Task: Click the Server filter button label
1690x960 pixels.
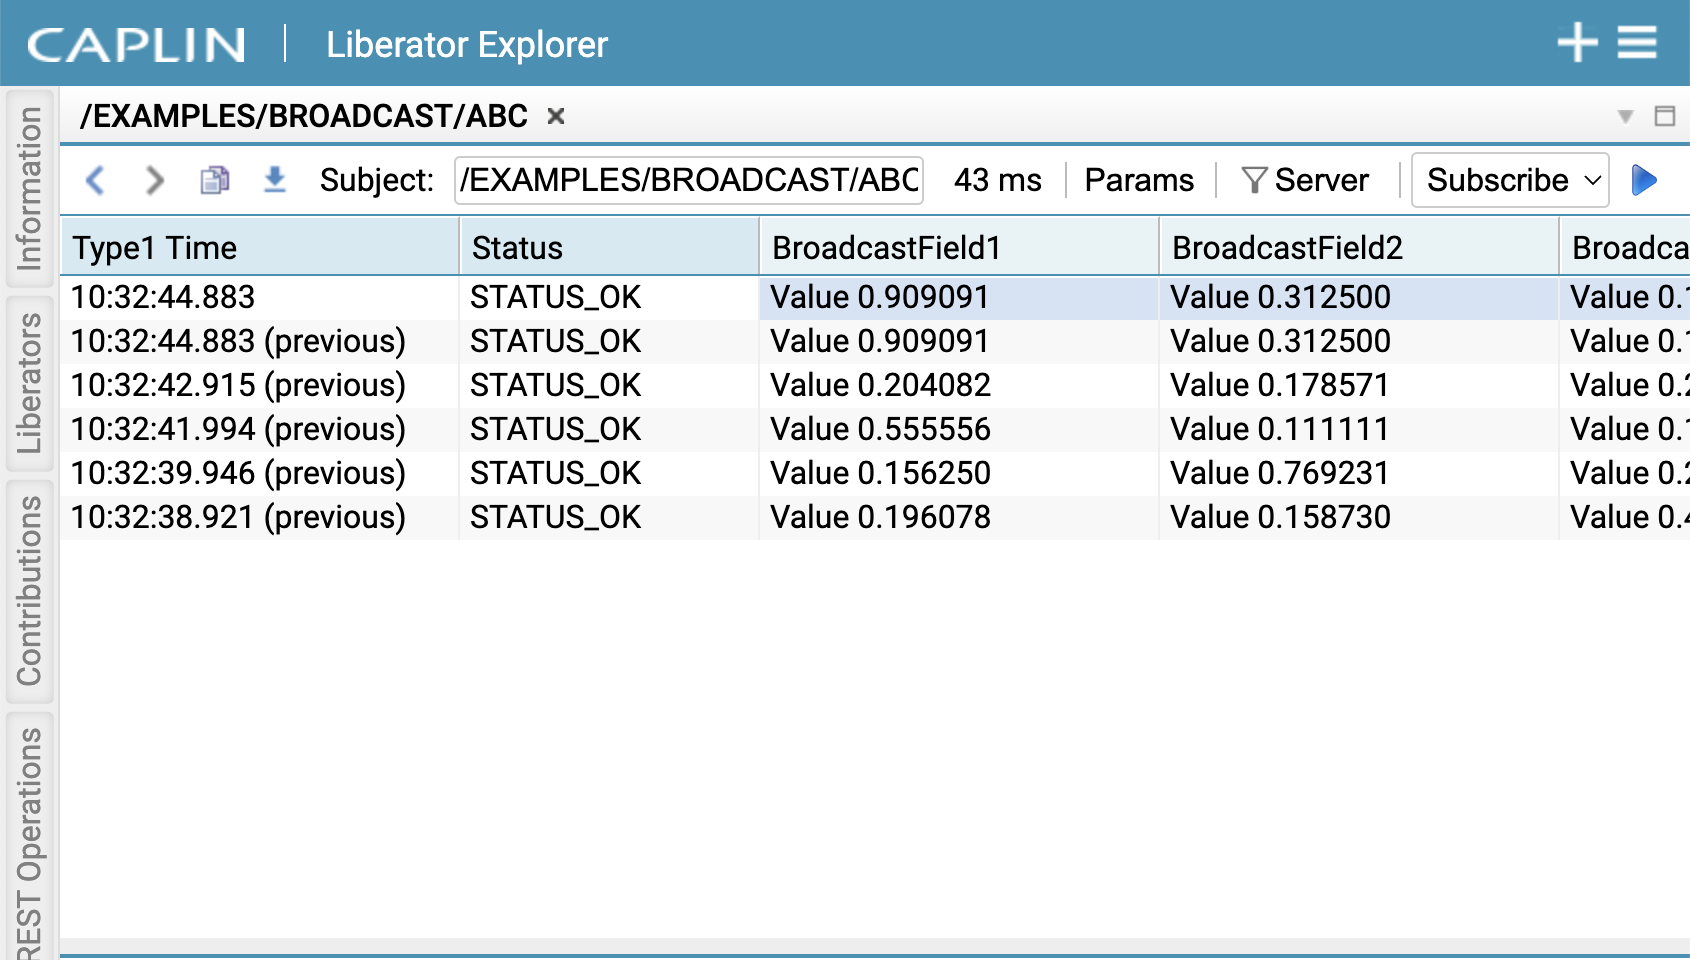Action: pos(1322,180)
